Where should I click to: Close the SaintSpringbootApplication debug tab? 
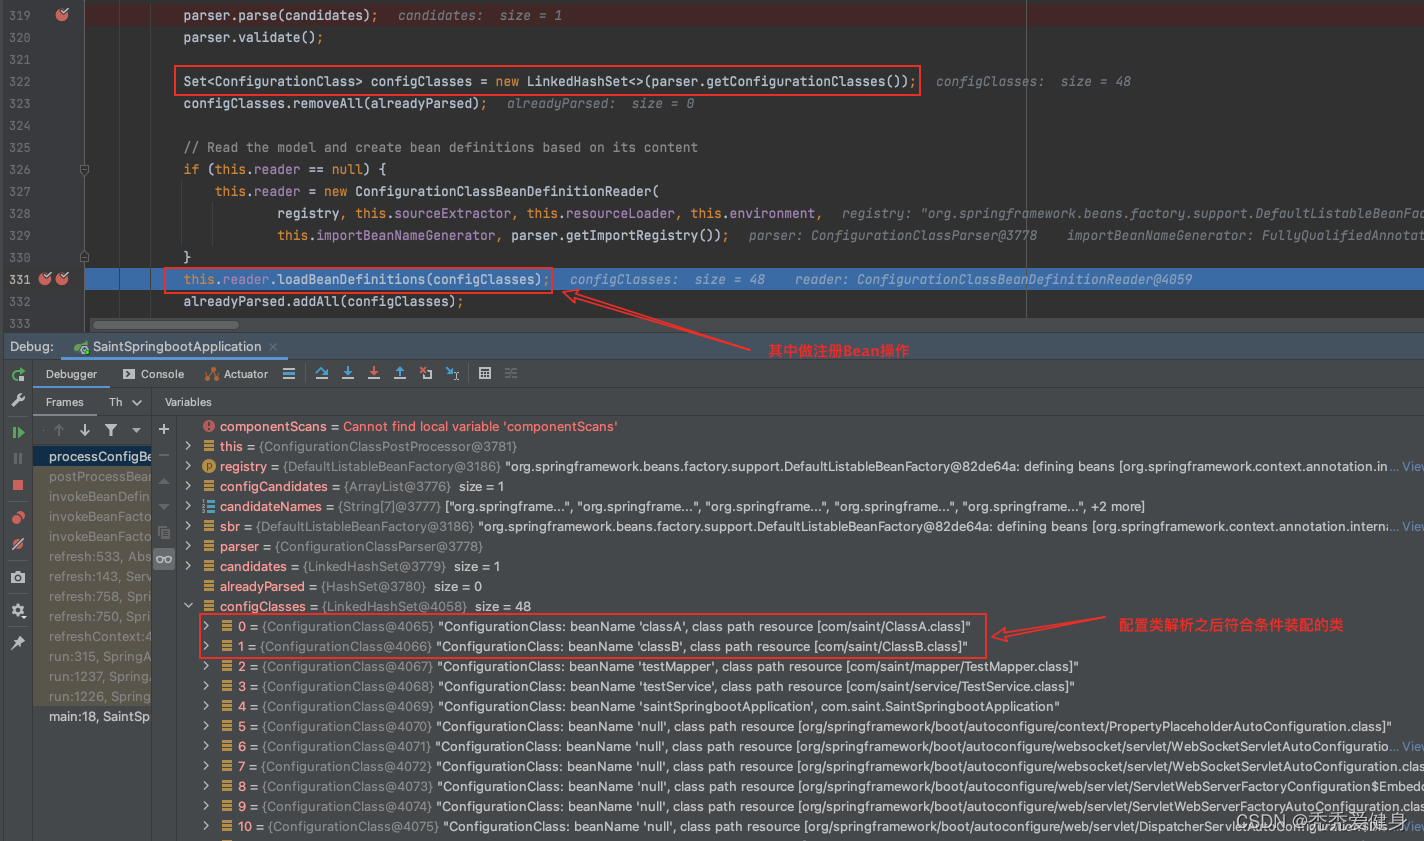click(273, 347)
